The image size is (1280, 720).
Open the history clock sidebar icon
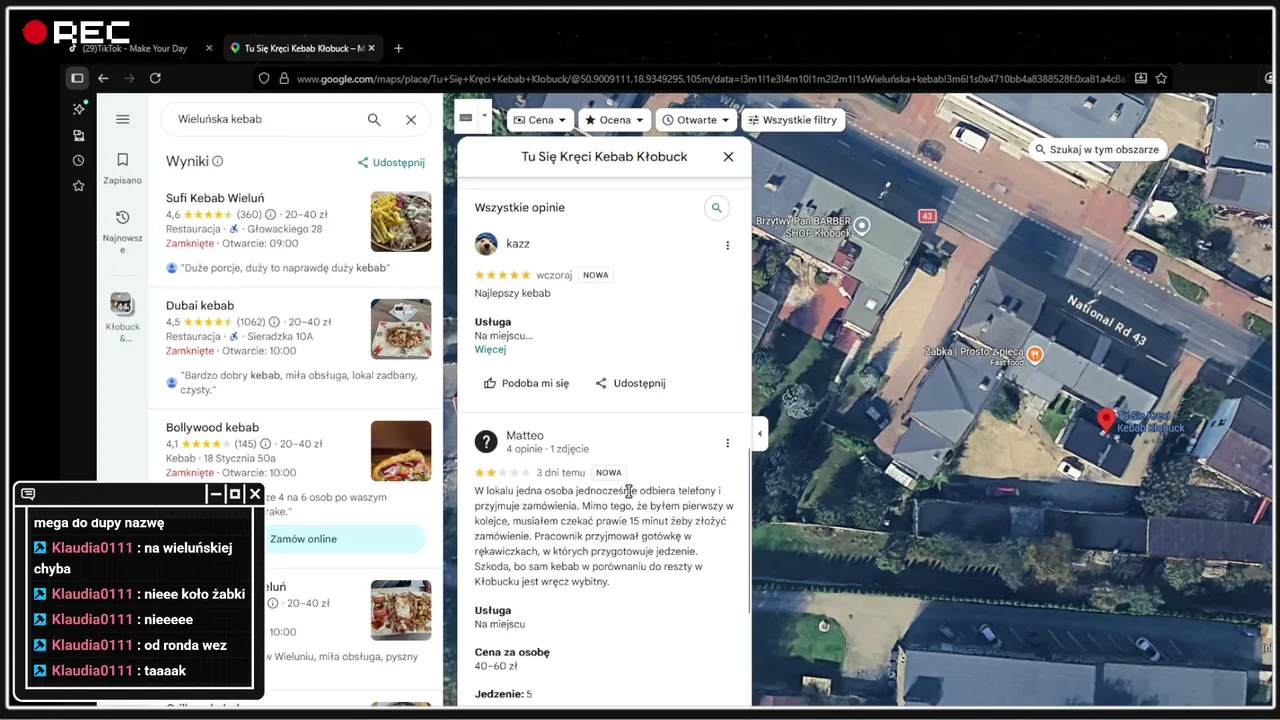coord(79,160)
